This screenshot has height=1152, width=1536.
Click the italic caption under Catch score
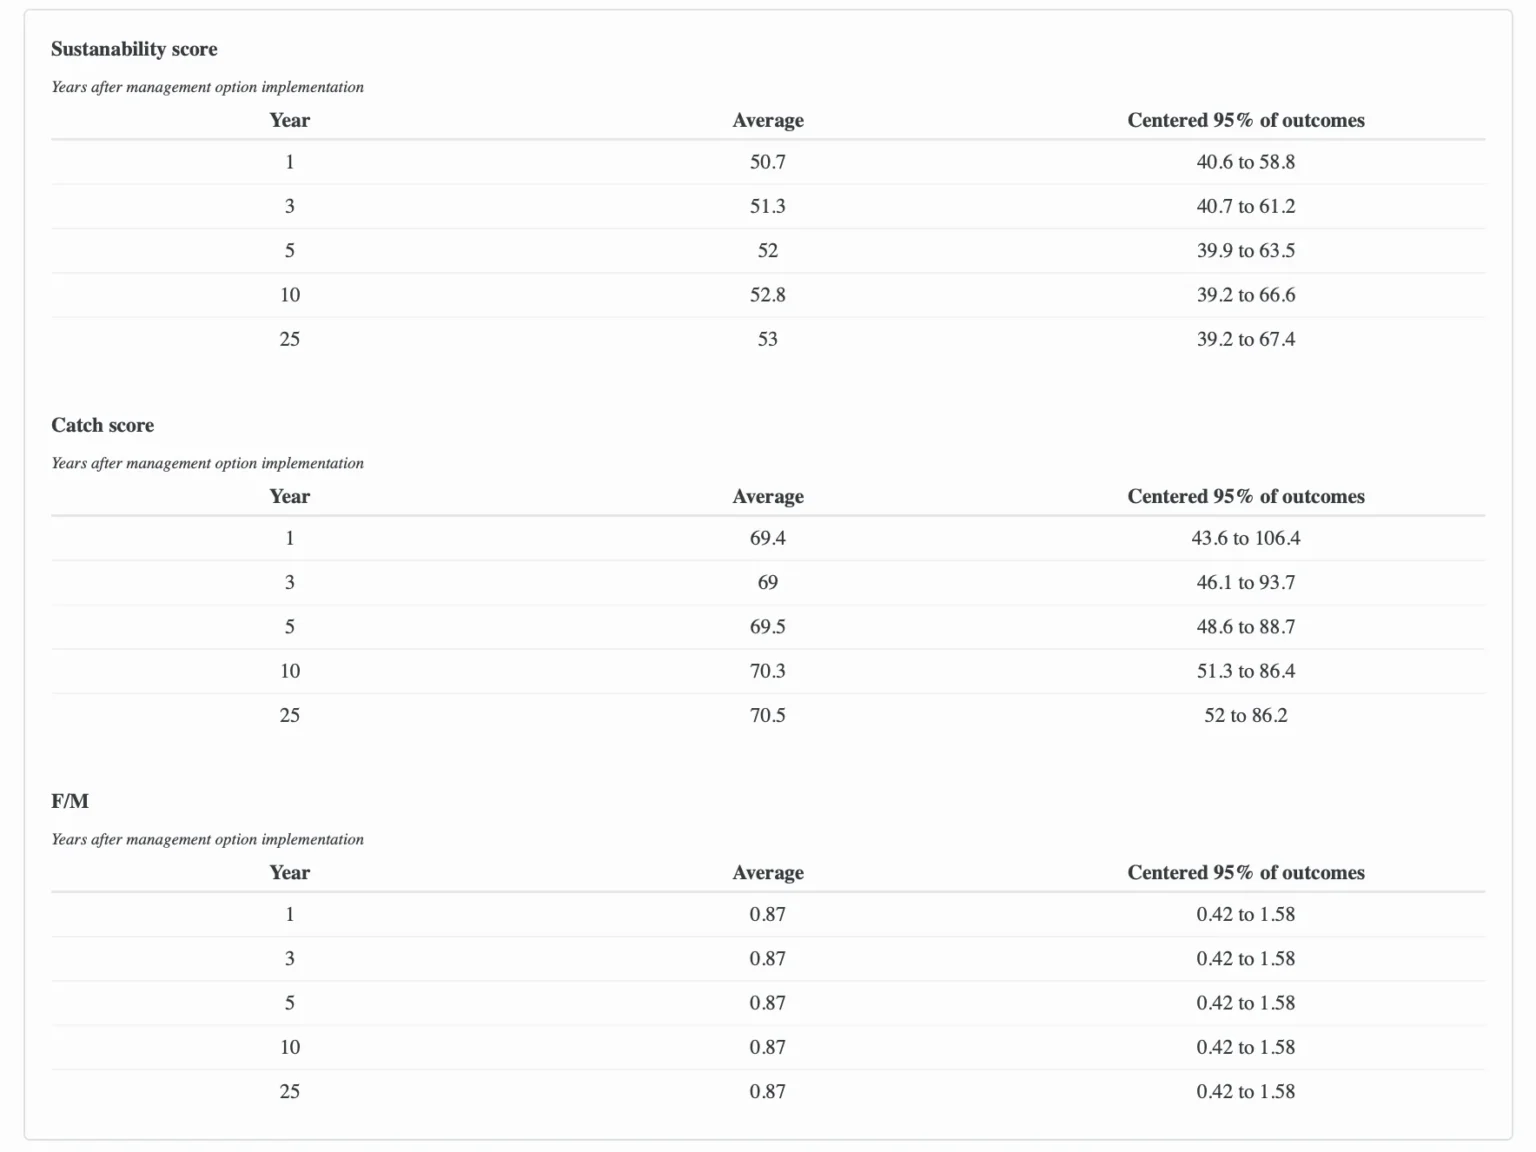coord(208,463)
